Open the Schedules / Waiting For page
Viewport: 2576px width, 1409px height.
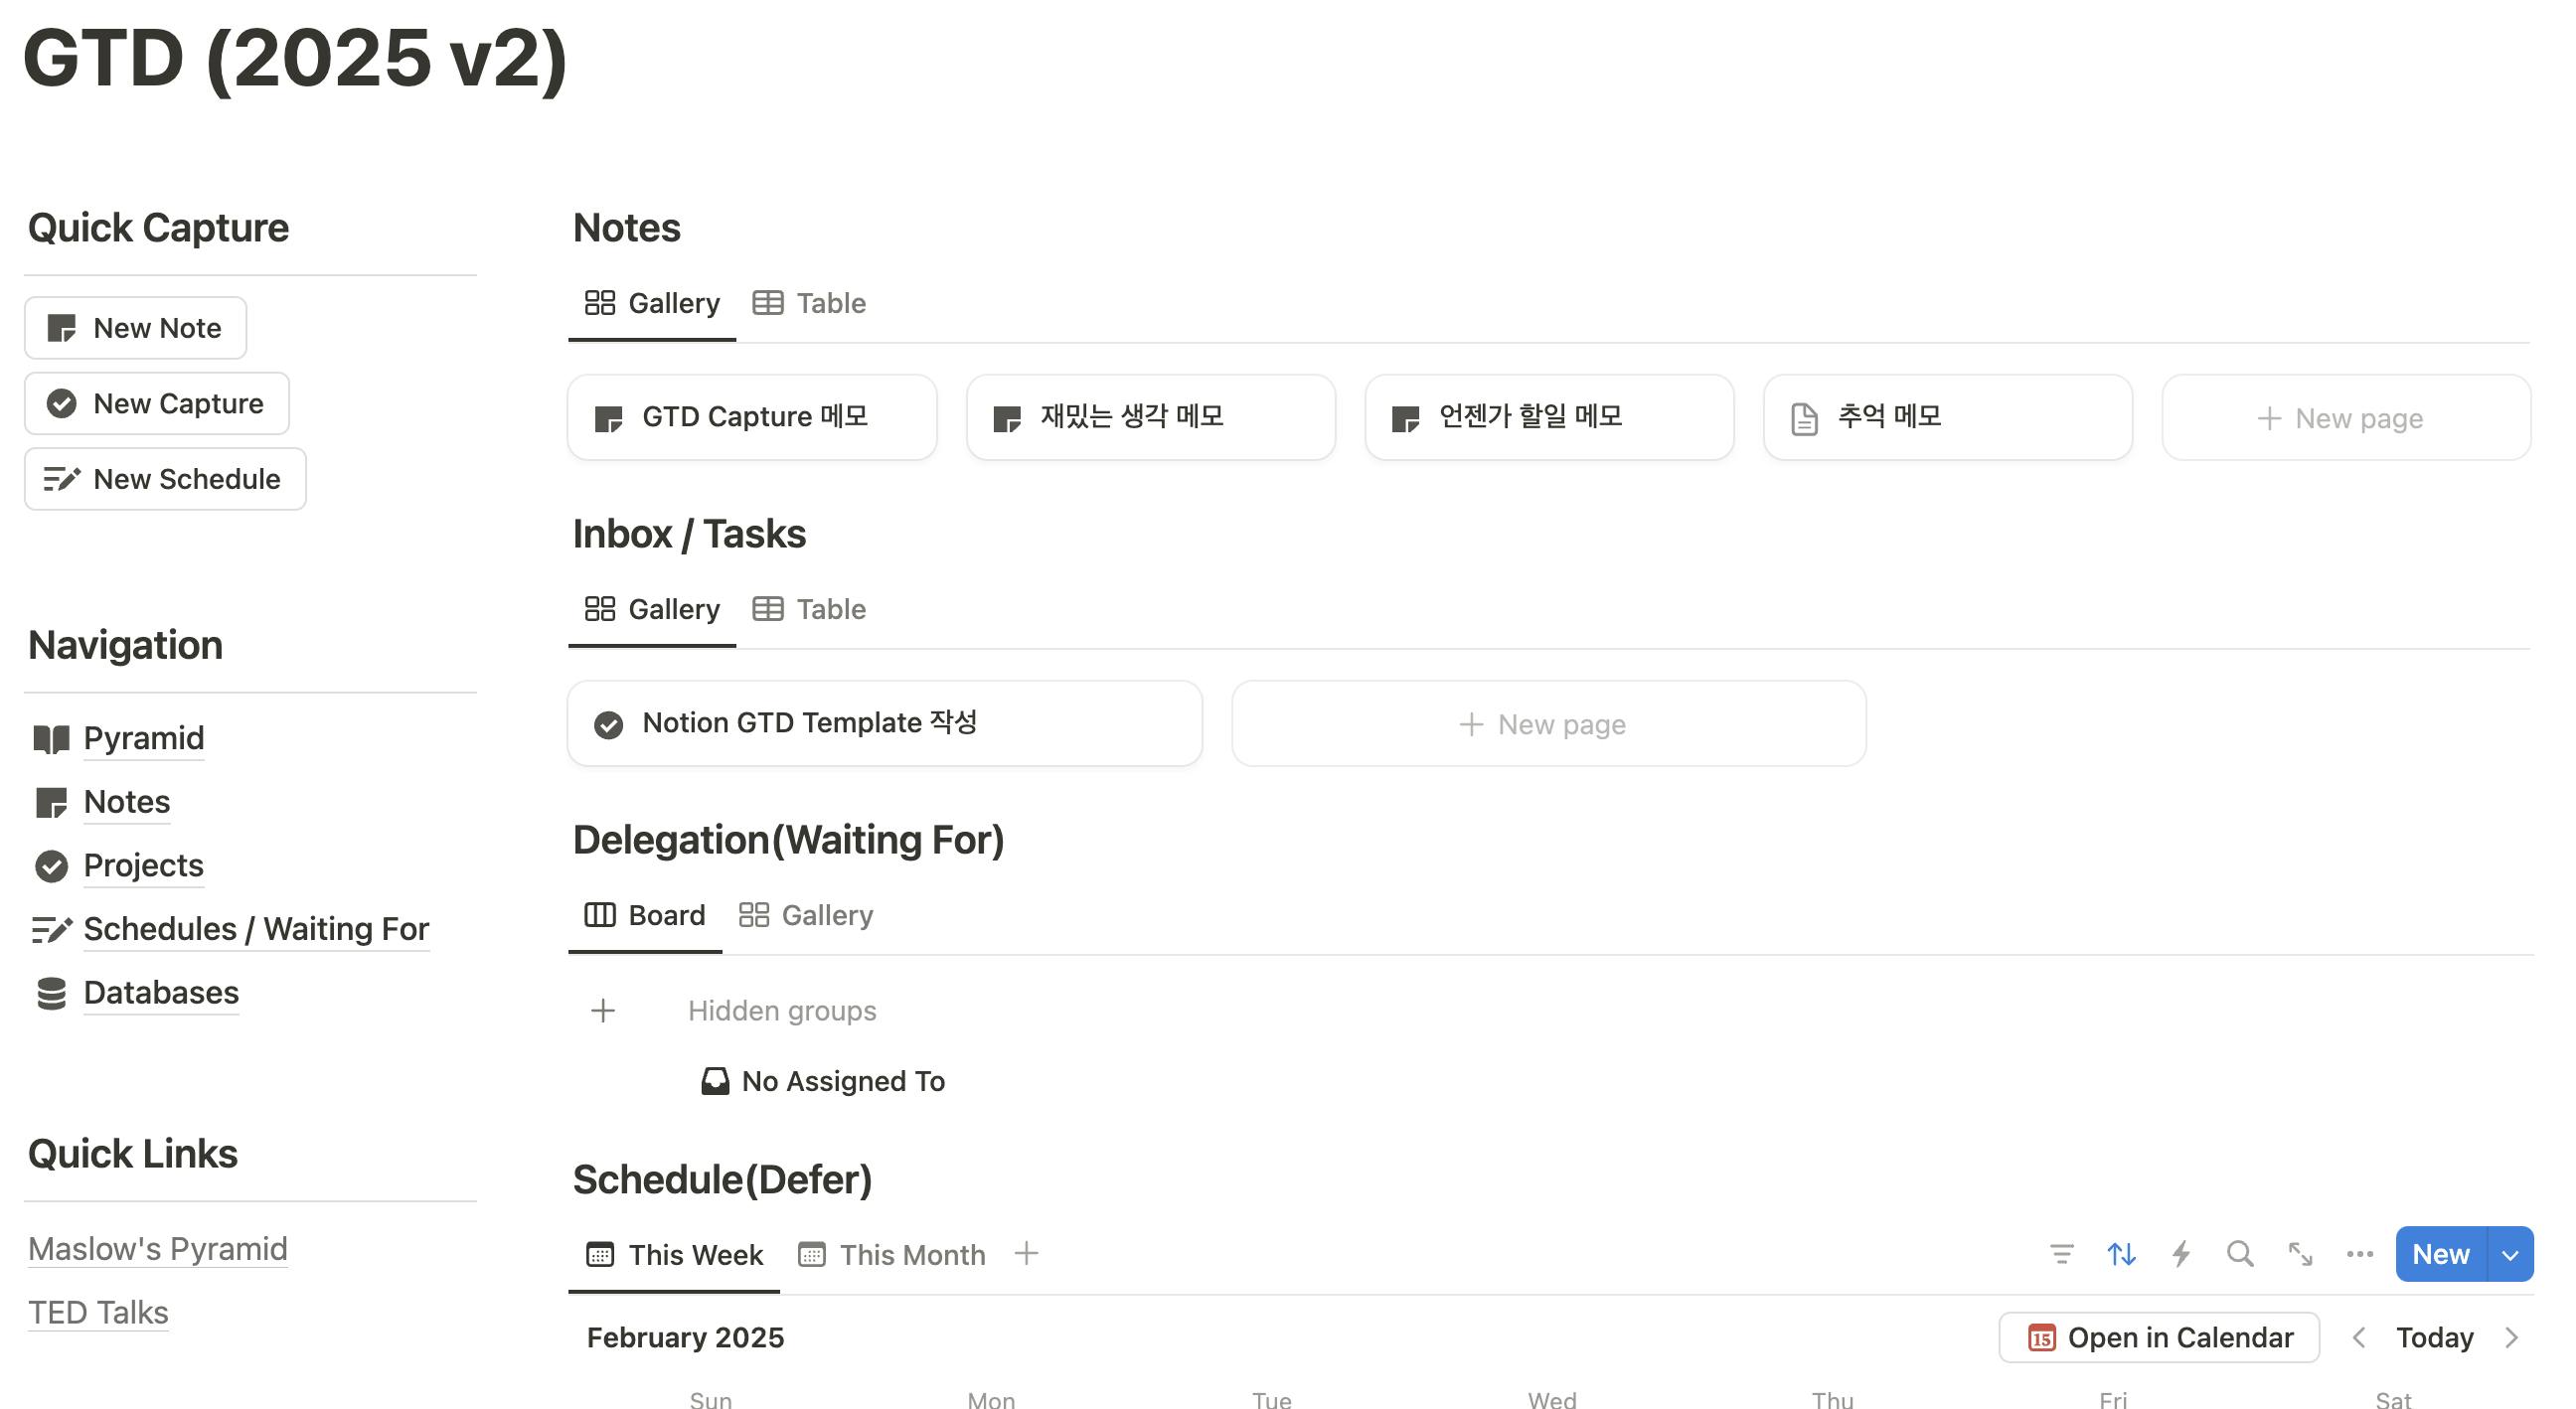pos(256,929)
